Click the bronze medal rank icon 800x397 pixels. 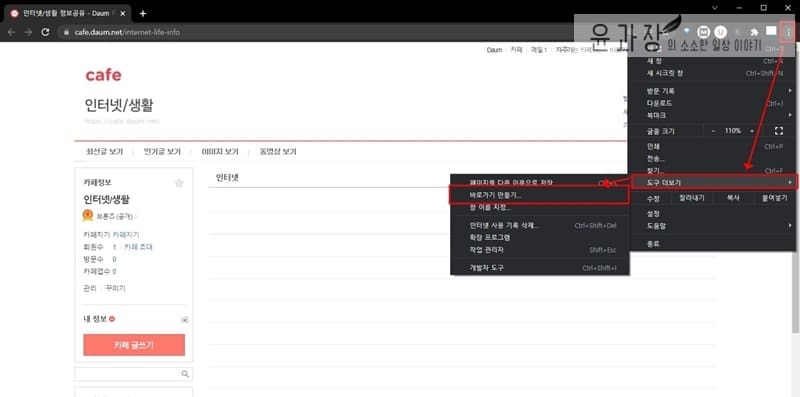(88, 216)
